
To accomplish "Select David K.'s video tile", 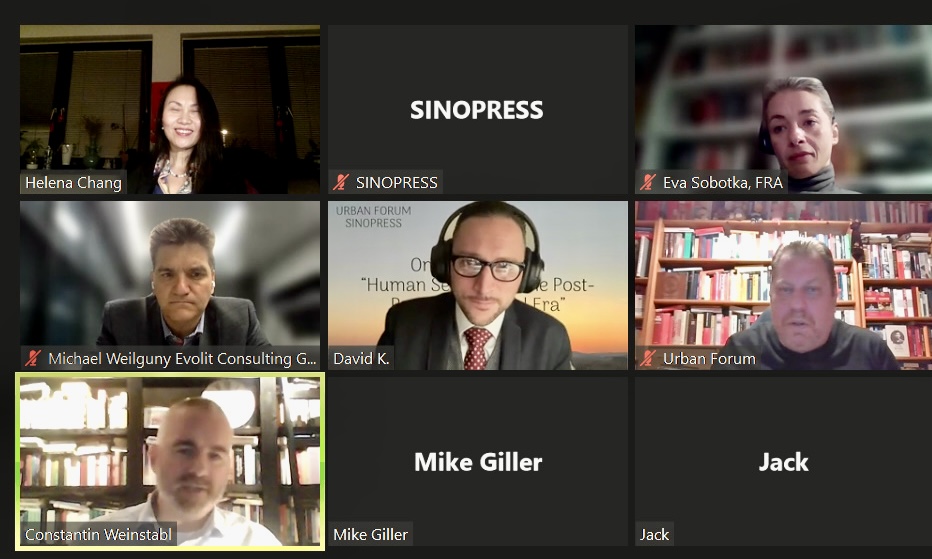I will click(478, 285).
